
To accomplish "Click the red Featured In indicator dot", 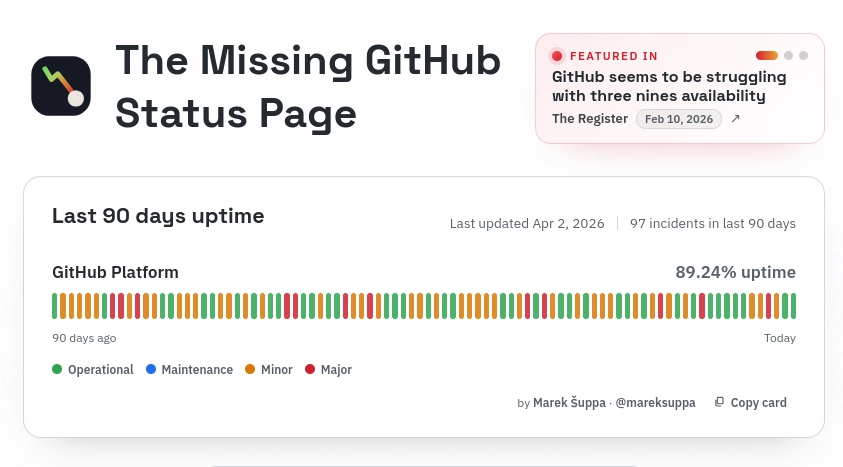I will coord(557,56).
